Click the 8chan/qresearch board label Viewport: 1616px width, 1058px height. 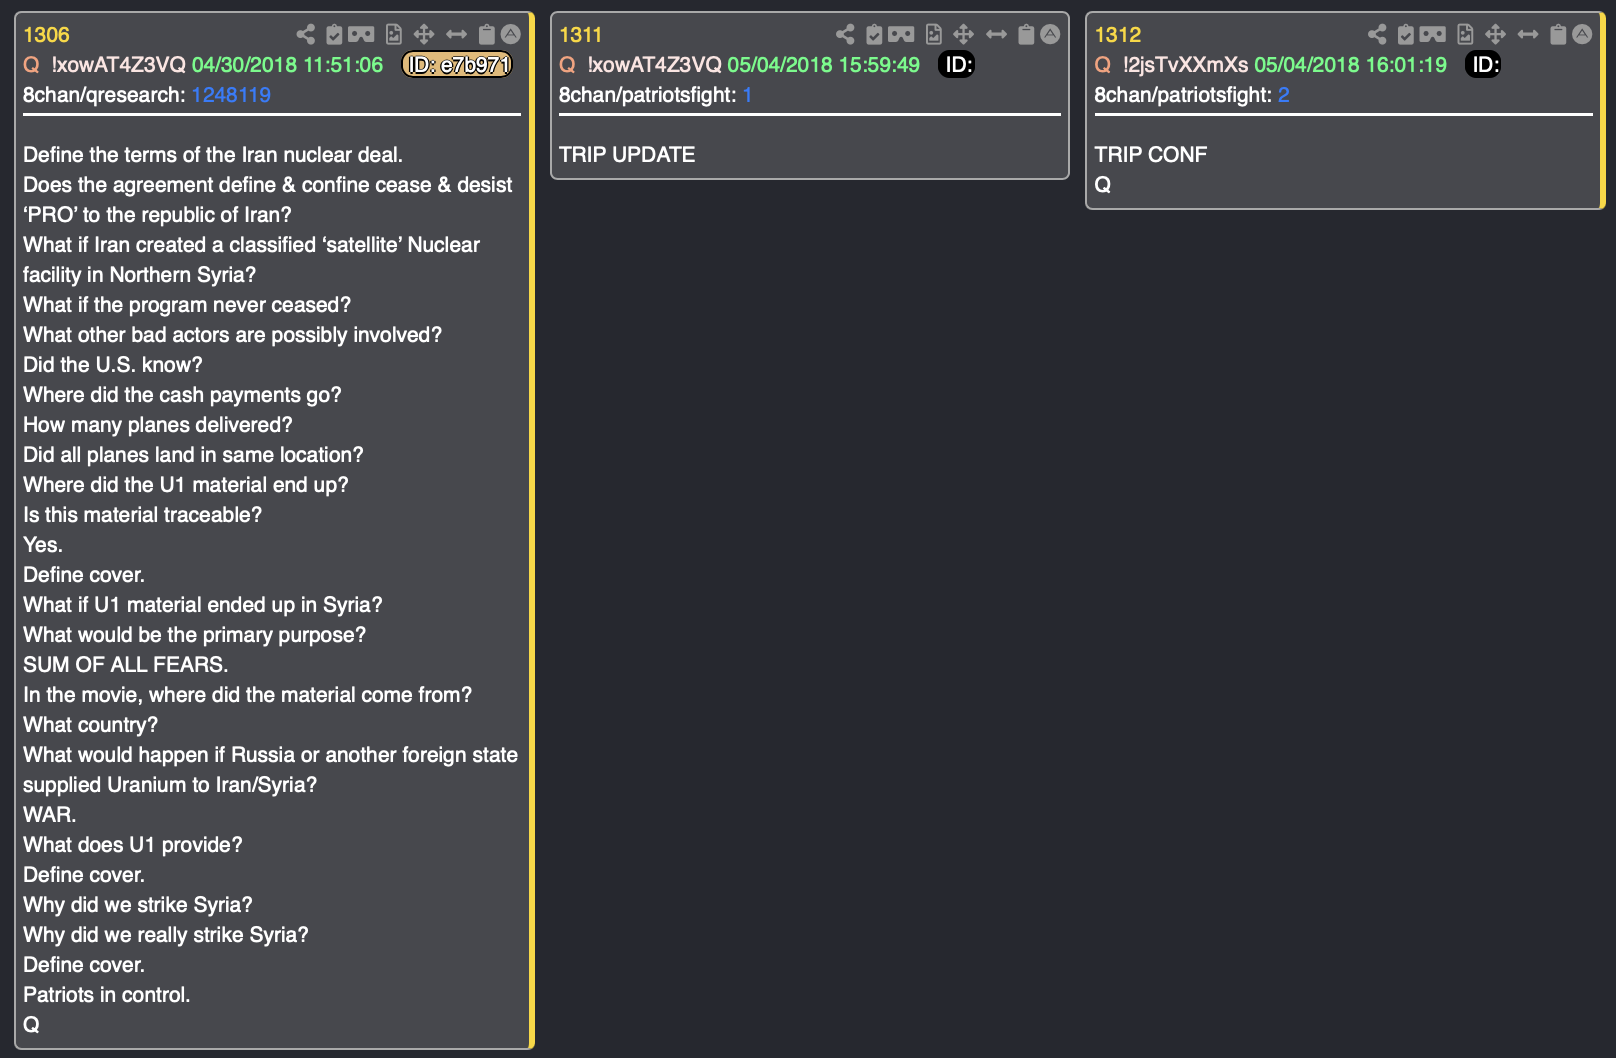coord(104,95)
